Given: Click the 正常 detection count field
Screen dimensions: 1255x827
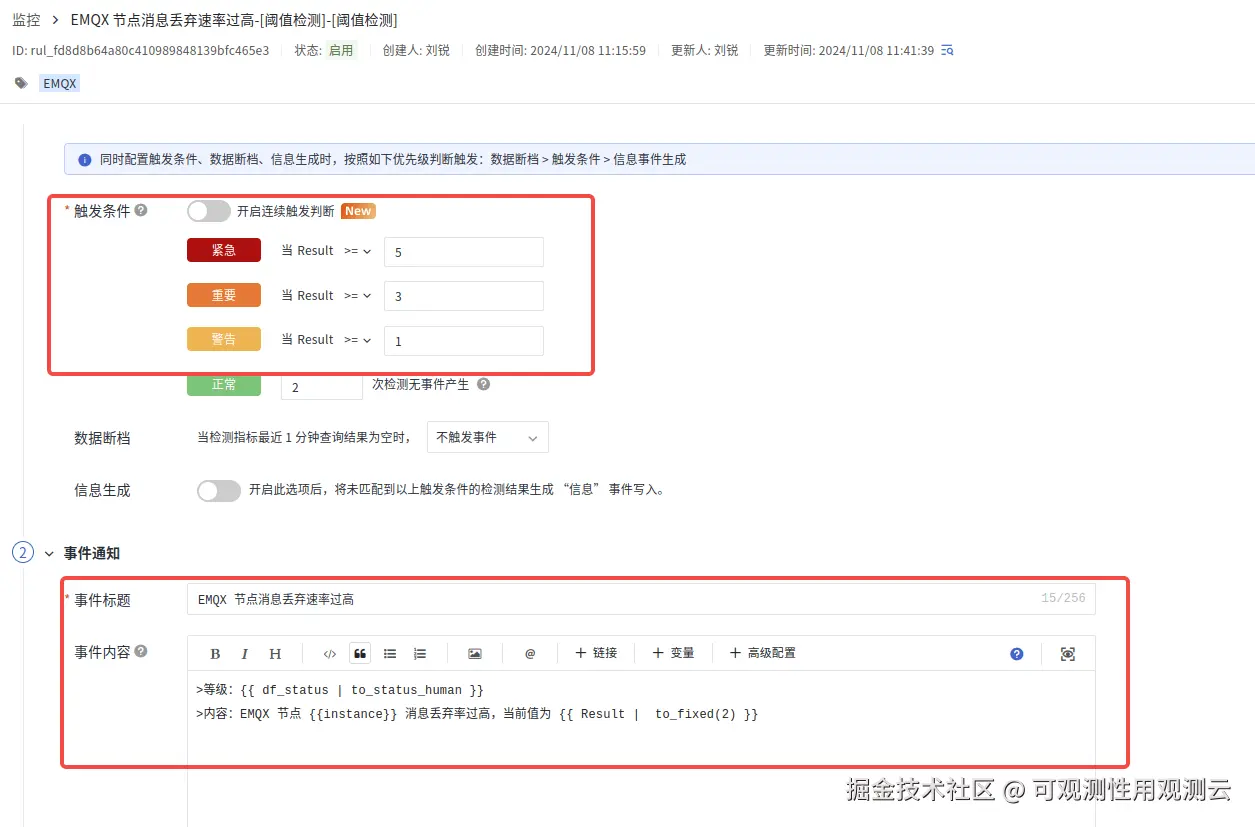Looking at the screenshot, I should point(322,386).
